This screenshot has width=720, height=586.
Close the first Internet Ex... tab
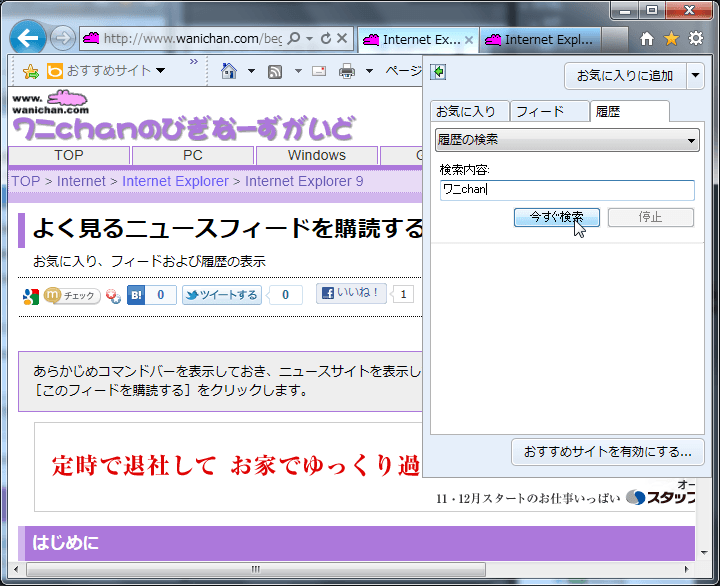(x=469, y=40)
